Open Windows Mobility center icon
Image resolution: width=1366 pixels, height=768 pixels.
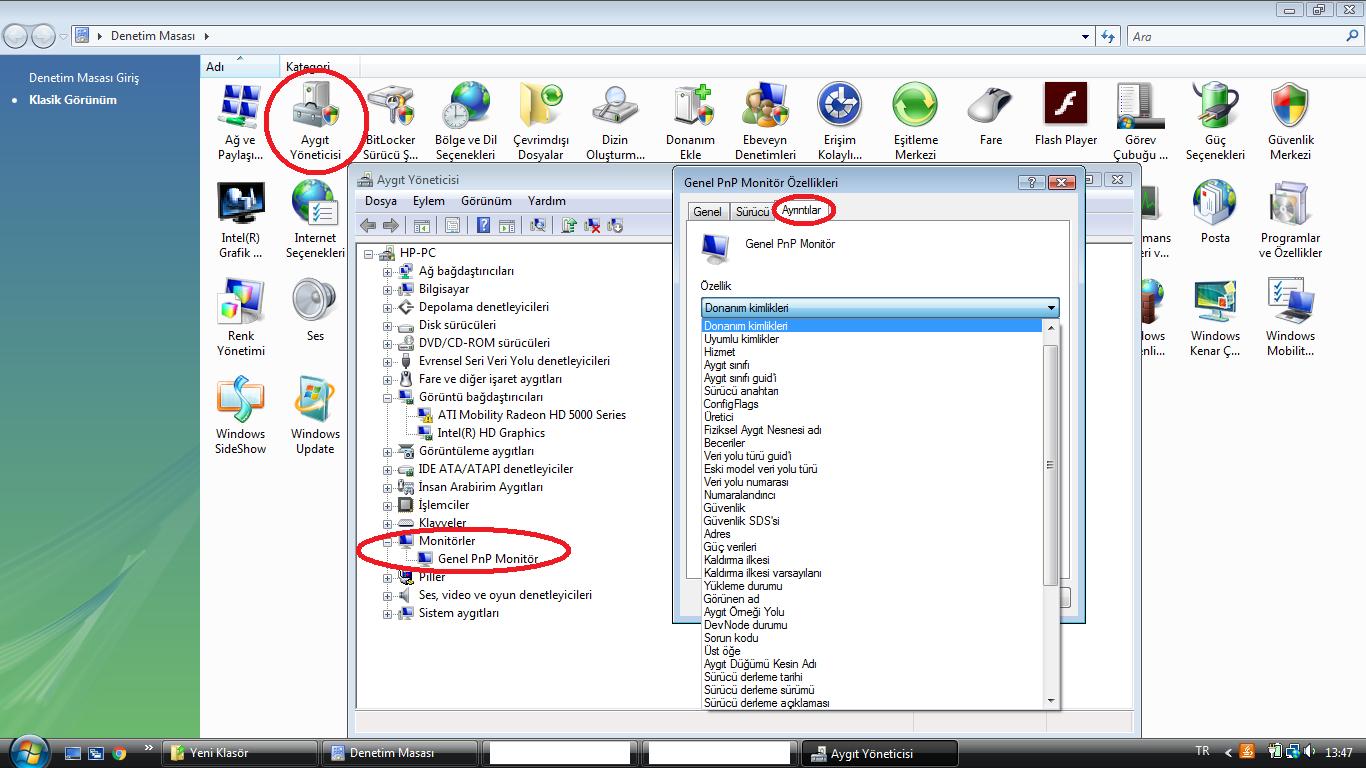coord(1290,319)
